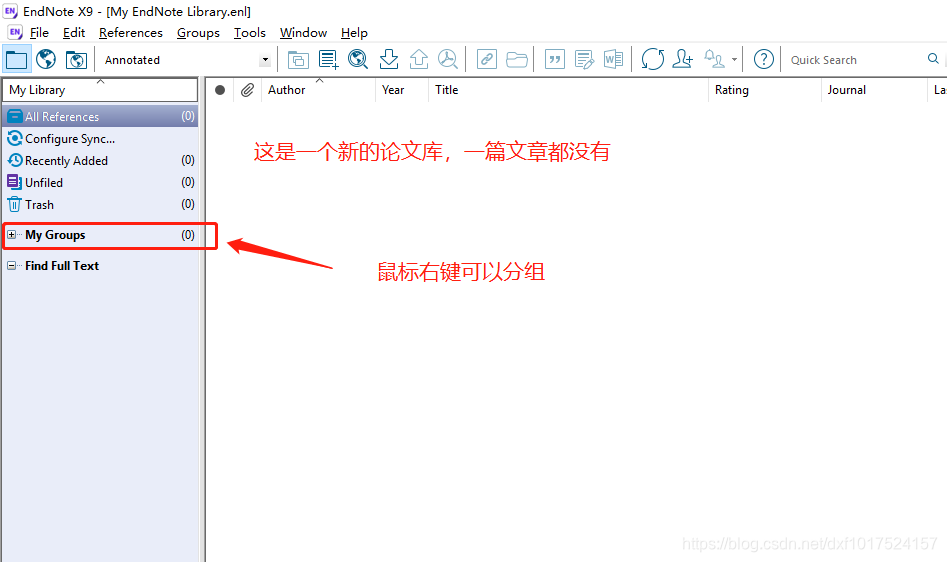Click the Open File folder icon
Image resolution: width=947 pixels, height=562 pixels.
[x=517, y=60]
